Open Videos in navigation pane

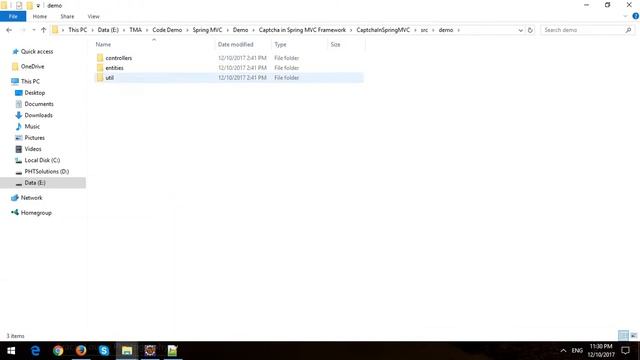(x=33, y=149)
